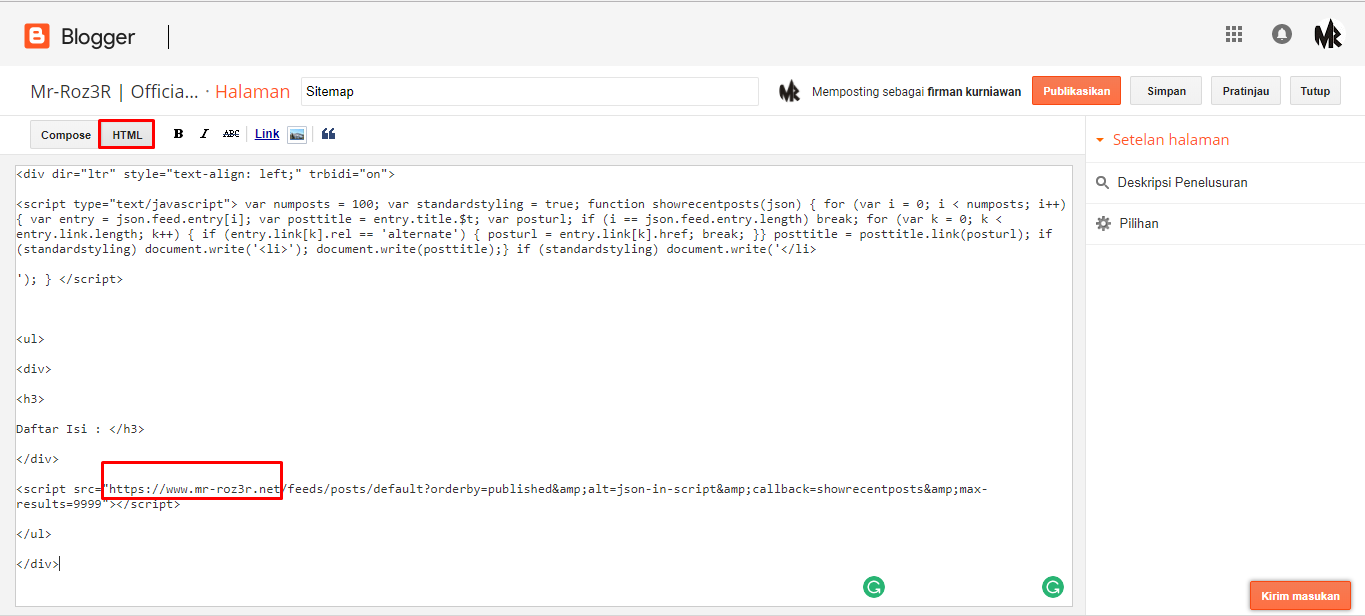Image resolution: width=1365 pixels, height=616 pixels.
Task: Switch to the HTML tab
Action: click(126, 133)
